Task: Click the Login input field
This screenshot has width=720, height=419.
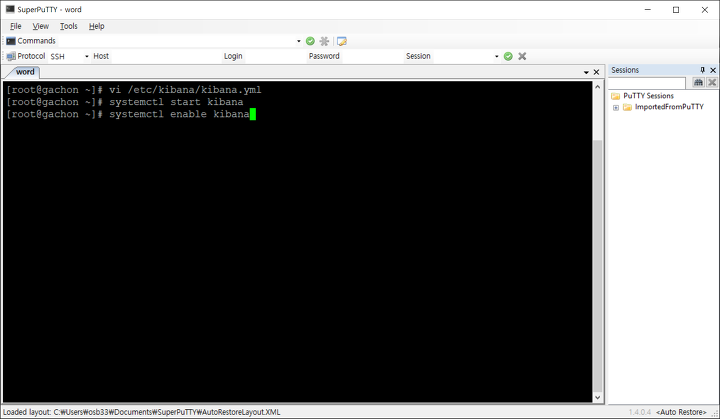Action: (x=275, y=56)
